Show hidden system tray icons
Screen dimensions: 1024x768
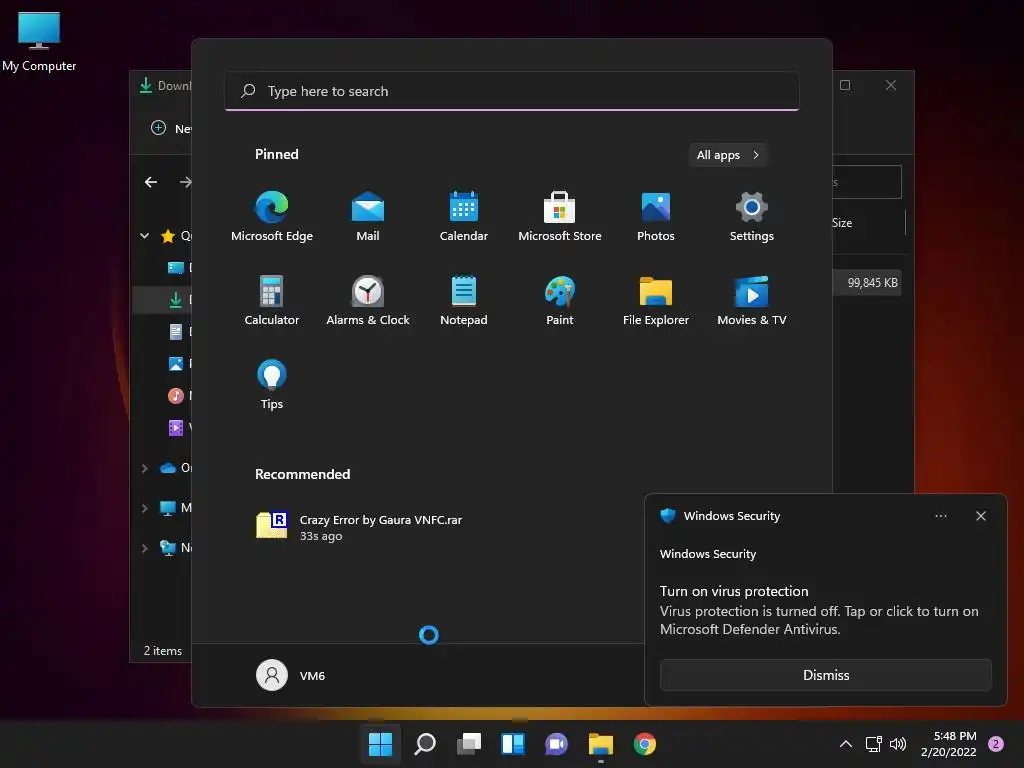(846, 744)
